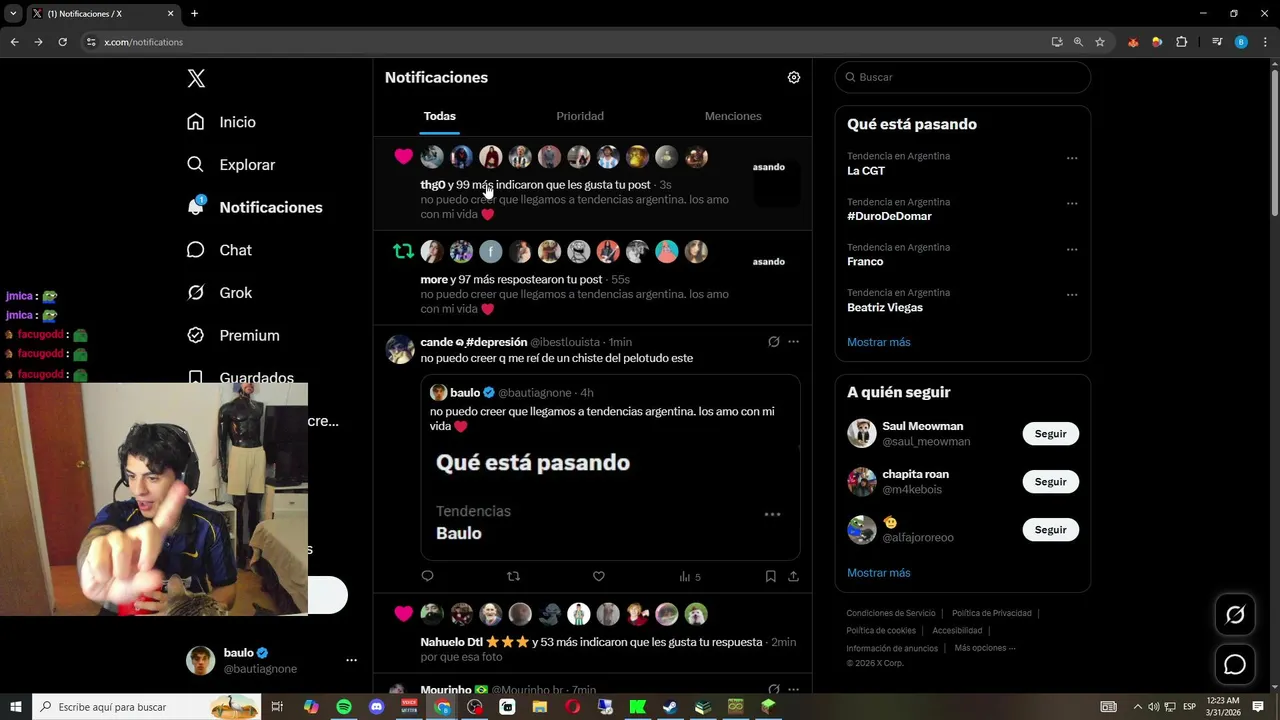
Task: Go back in browser
Action: pyautogui.click(x=14, y=42)
